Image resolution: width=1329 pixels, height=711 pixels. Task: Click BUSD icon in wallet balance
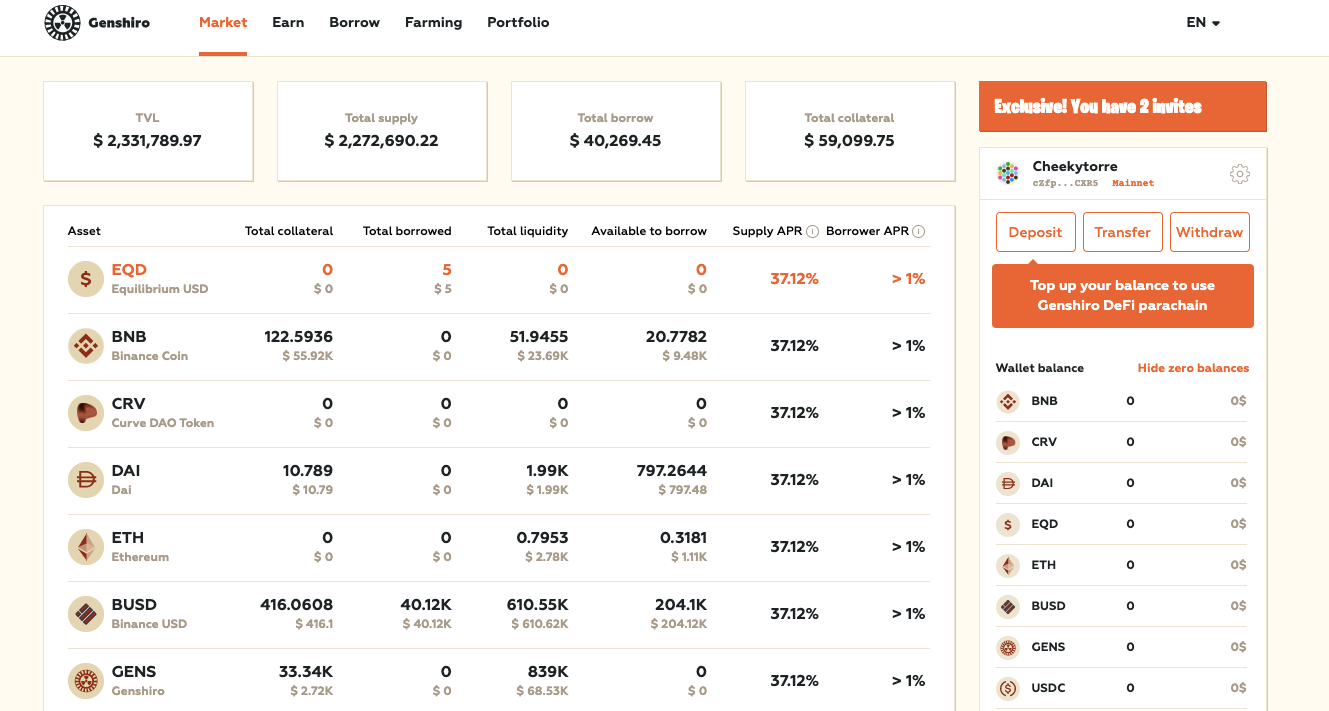(x=1008, y=606)
